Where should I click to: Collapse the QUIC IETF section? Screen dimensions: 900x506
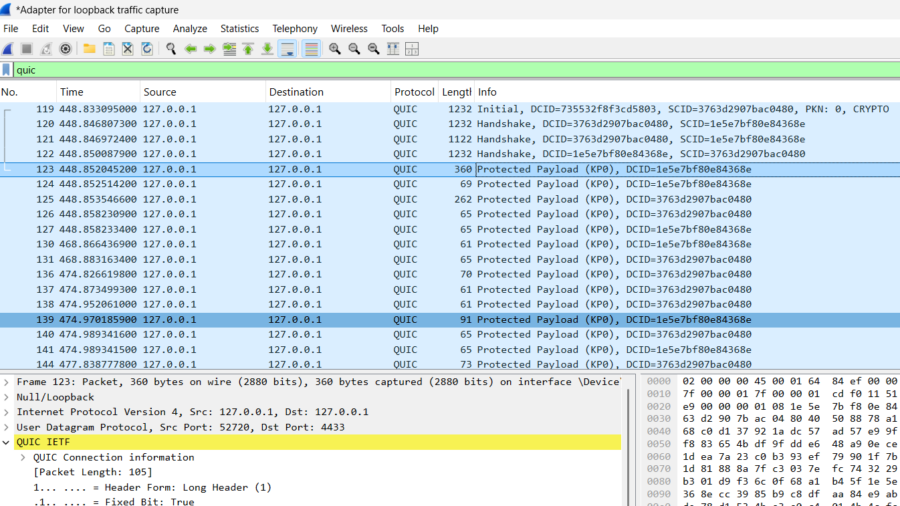pyautogui.click(x=6, y=442)
